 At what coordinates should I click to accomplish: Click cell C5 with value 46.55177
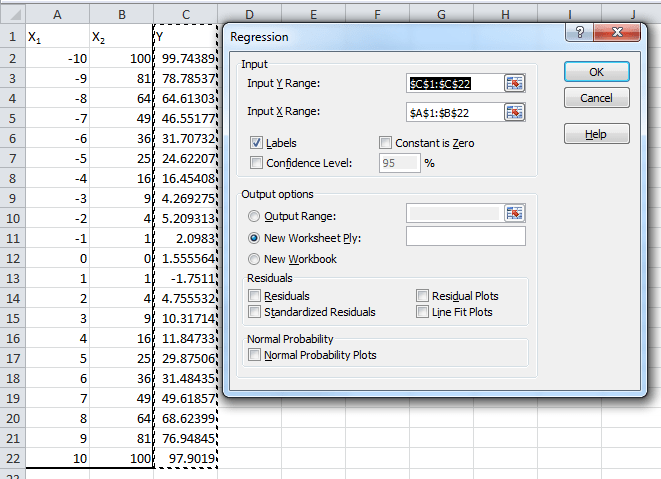pos(185,118)
